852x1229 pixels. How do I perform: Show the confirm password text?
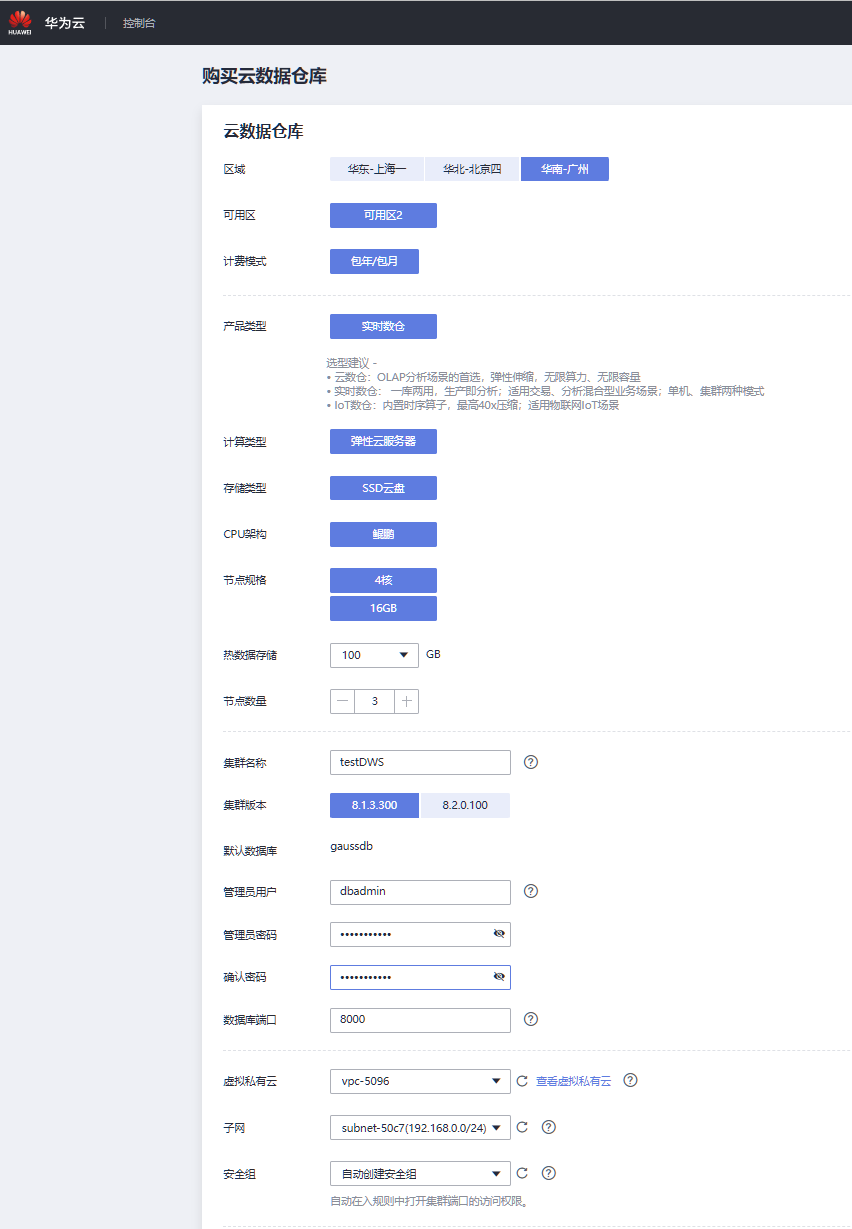pos(499,977)
